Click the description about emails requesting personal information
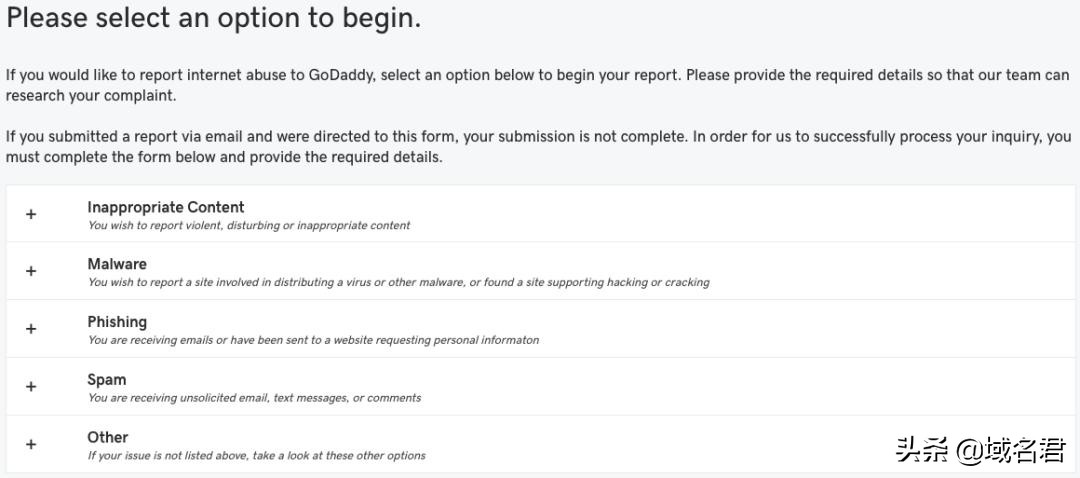The height and width of the screenshot is (478, 1080). click(313, 340)
